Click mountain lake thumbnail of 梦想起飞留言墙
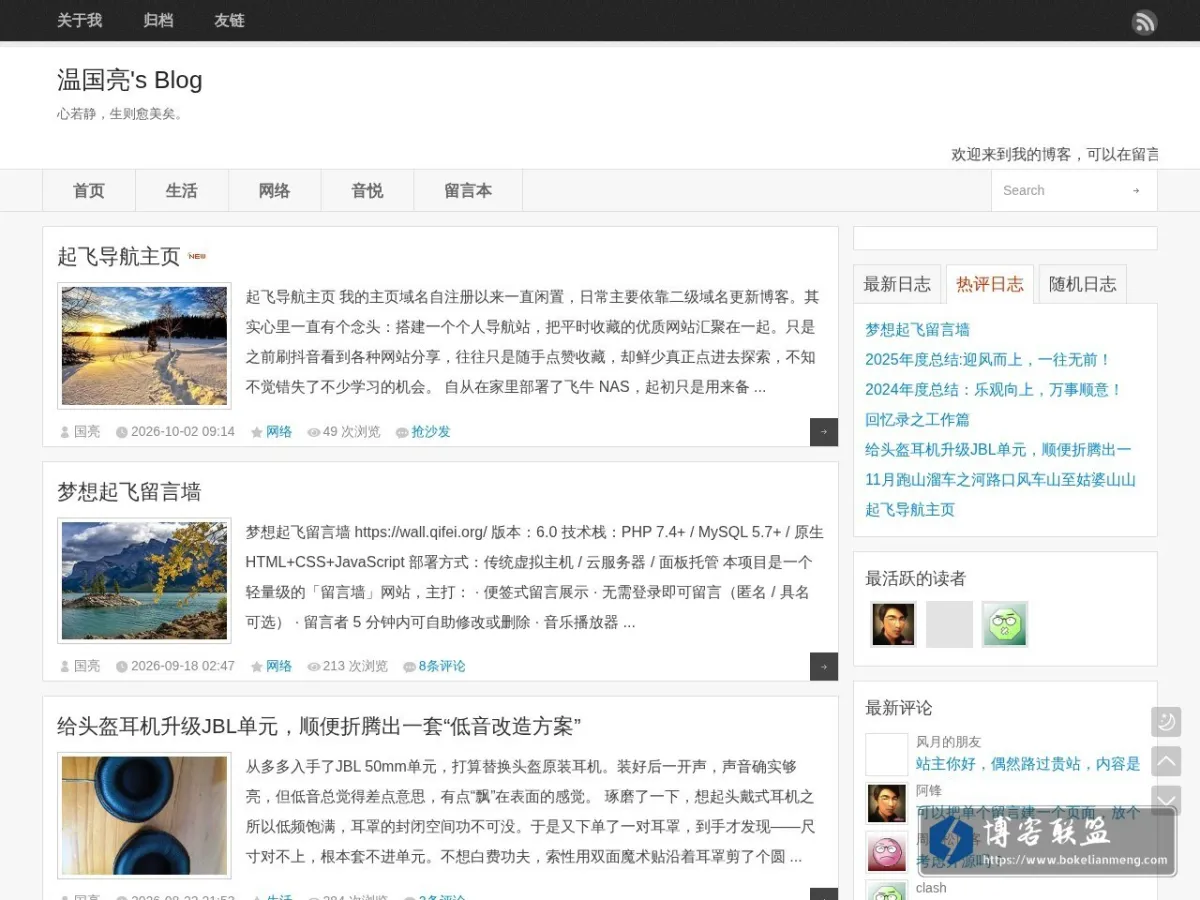The height and width of the screenshot is (900, 1200). click(144, 580)
